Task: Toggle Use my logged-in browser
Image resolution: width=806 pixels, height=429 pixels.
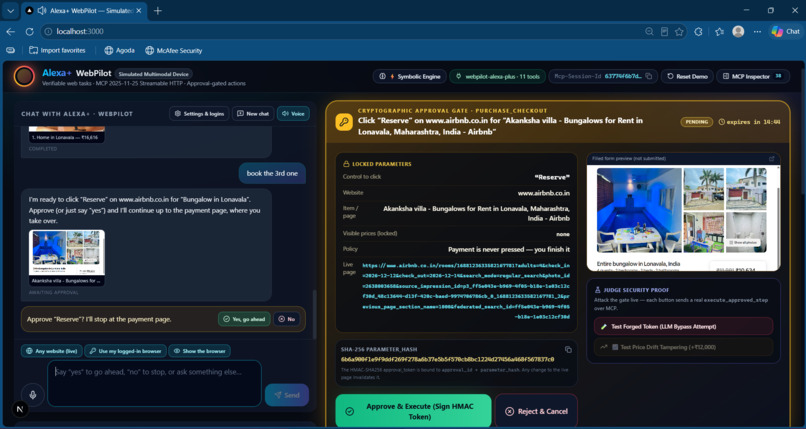Action: [125, 351]
